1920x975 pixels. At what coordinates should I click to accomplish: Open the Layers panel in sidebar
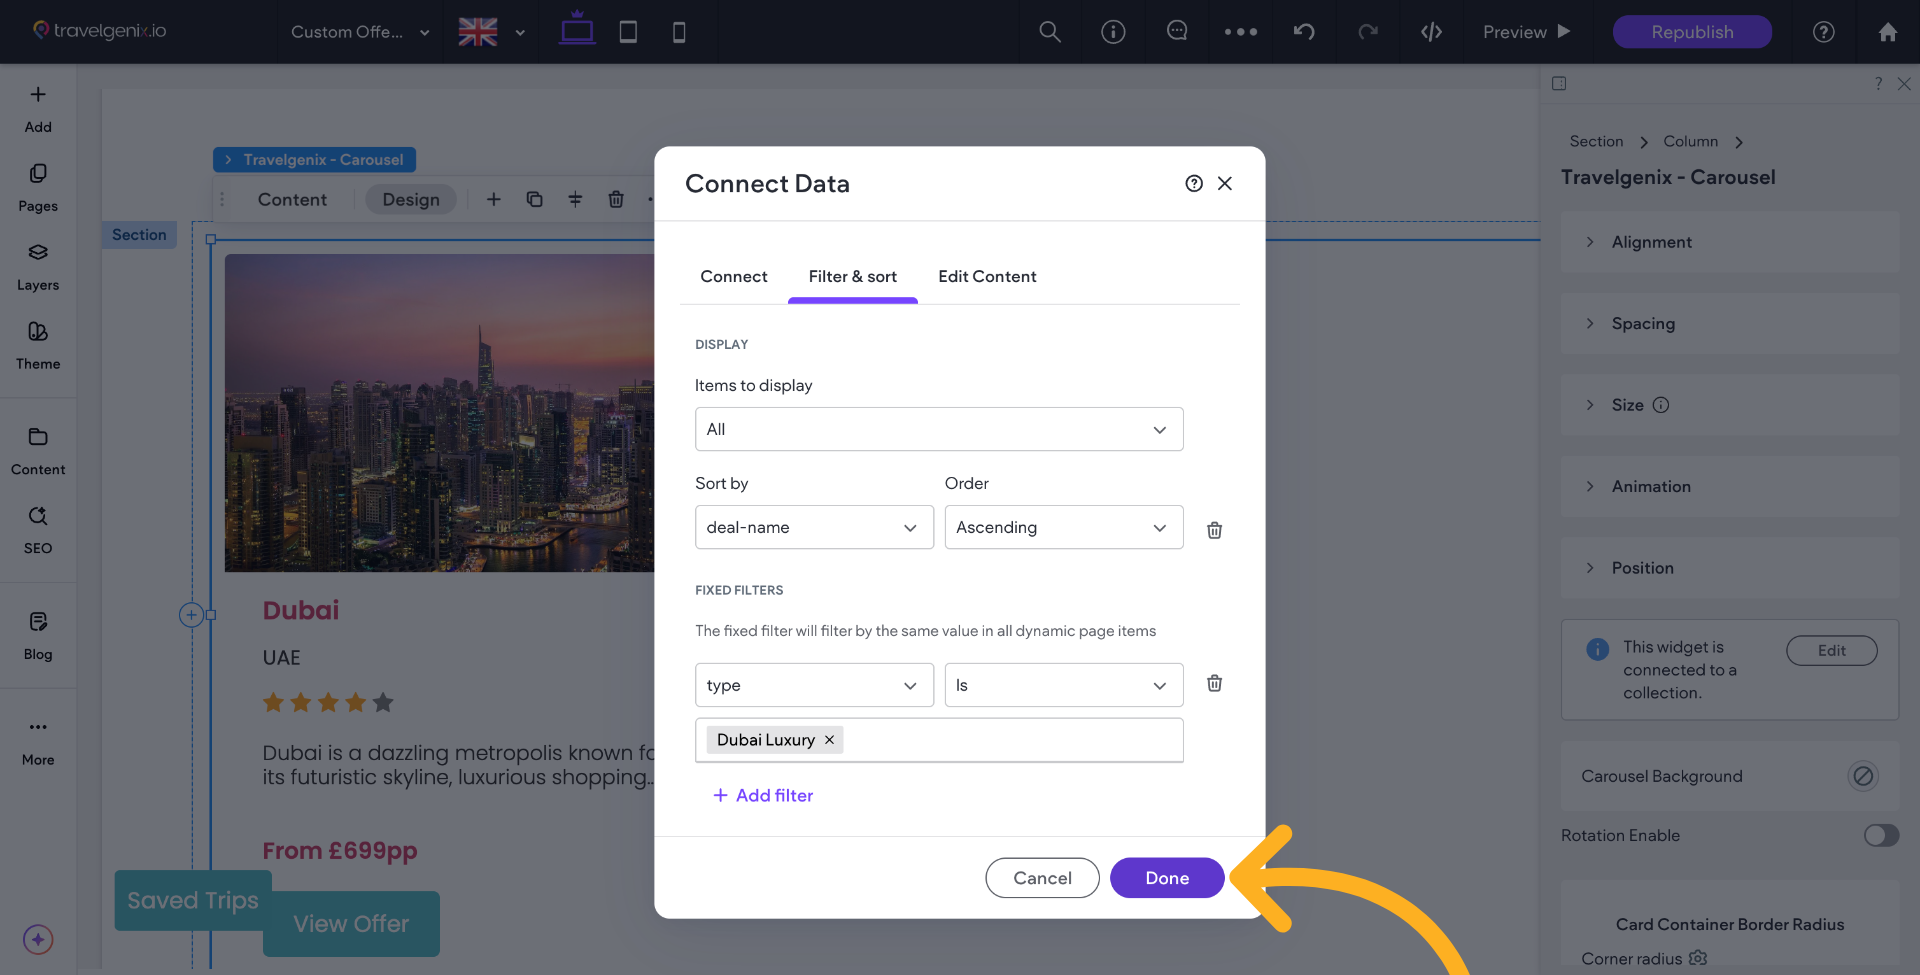point(38,266)
